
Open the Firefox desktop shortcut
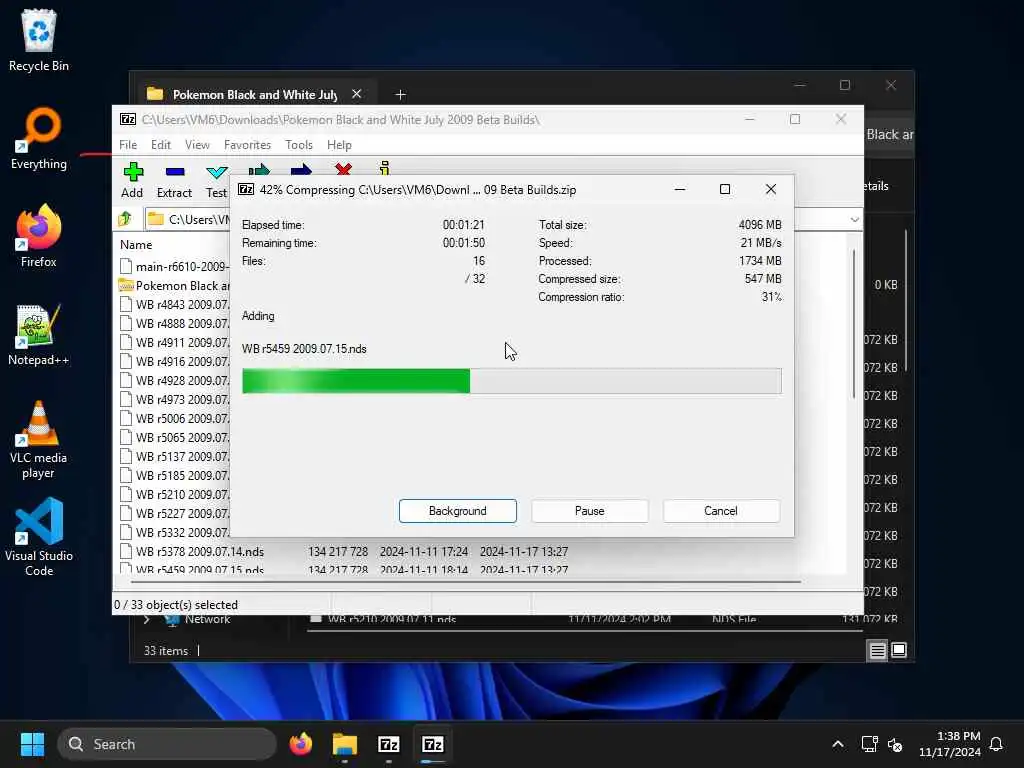point(39,236)
